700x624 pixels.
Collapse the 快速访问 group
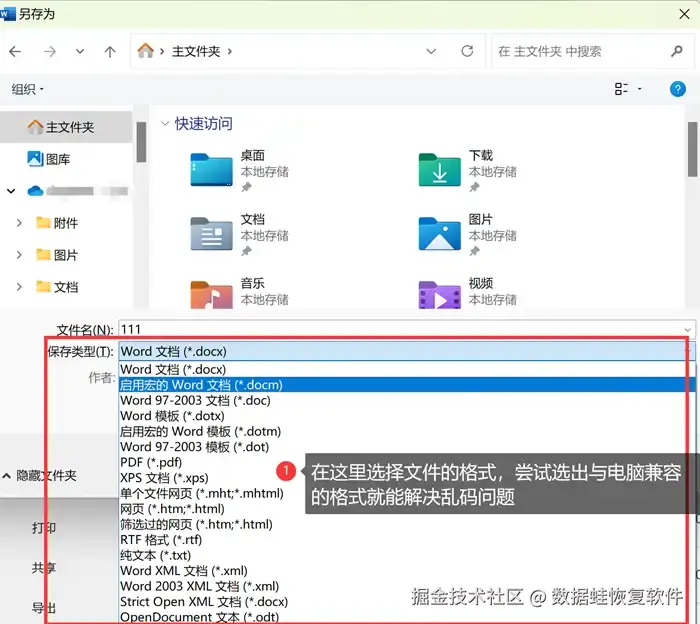[x=165, y=123]
